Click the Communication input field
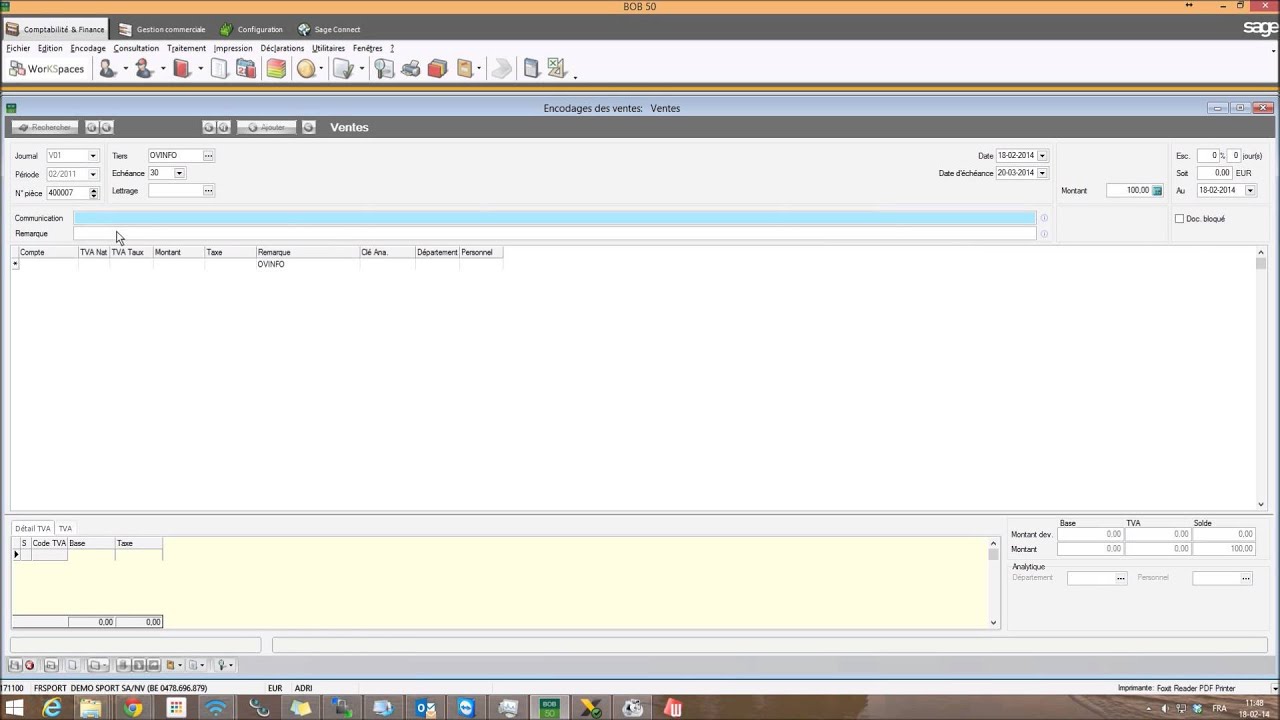1280x720 pixels. pyautogui.click(x=555, y=218)
